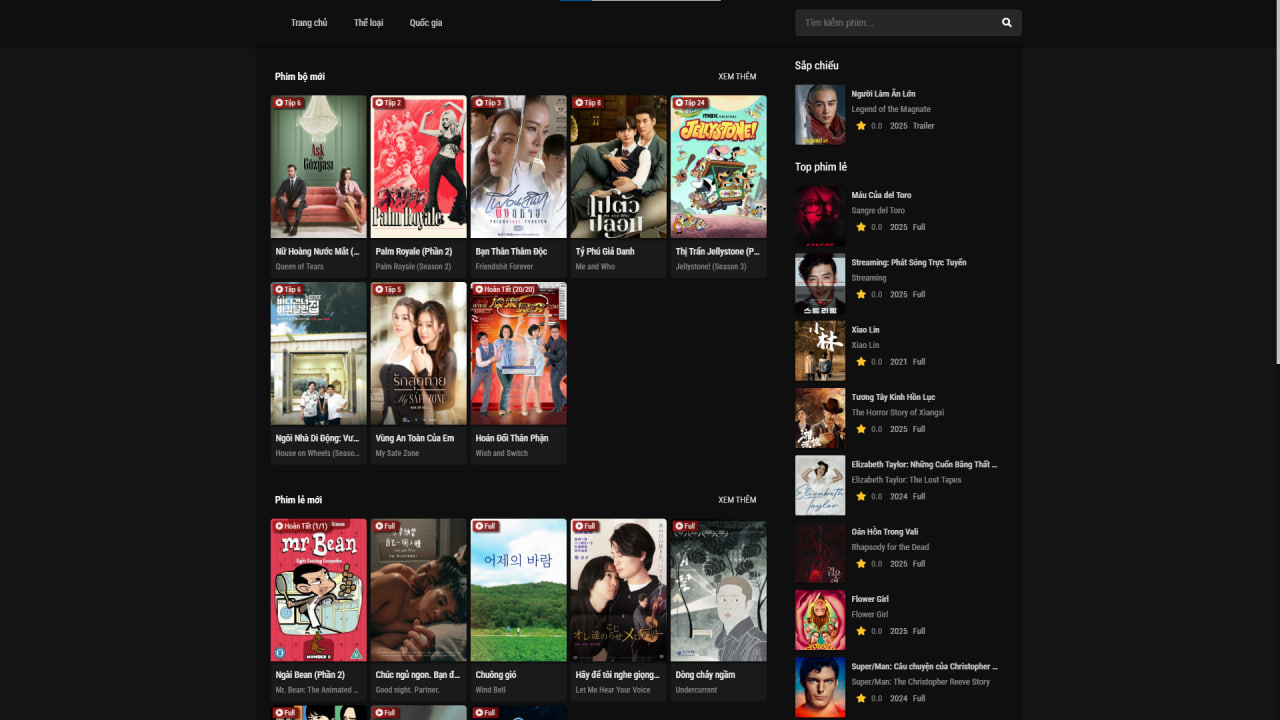This screenshot has height=720, width=1280.
Task: Go to Trang chủ home page
Action: coord(309,23)
